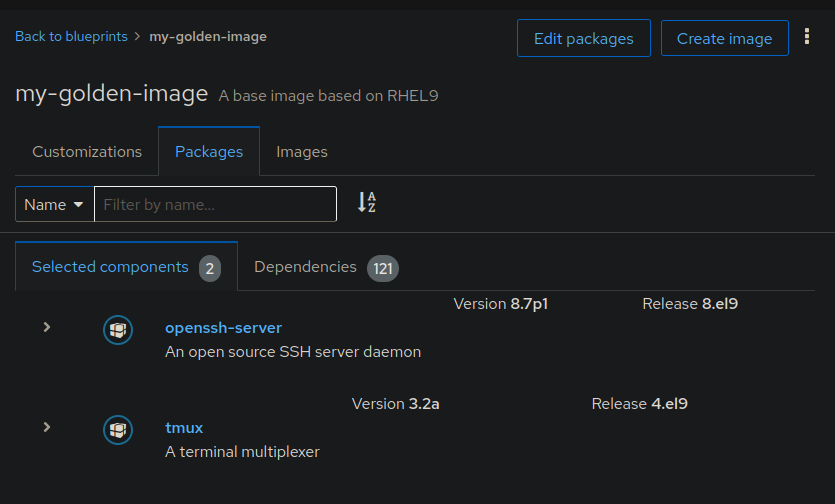Click the Dependencies count badge 121
The image size is (835, 504).
[x=382, y=269]
